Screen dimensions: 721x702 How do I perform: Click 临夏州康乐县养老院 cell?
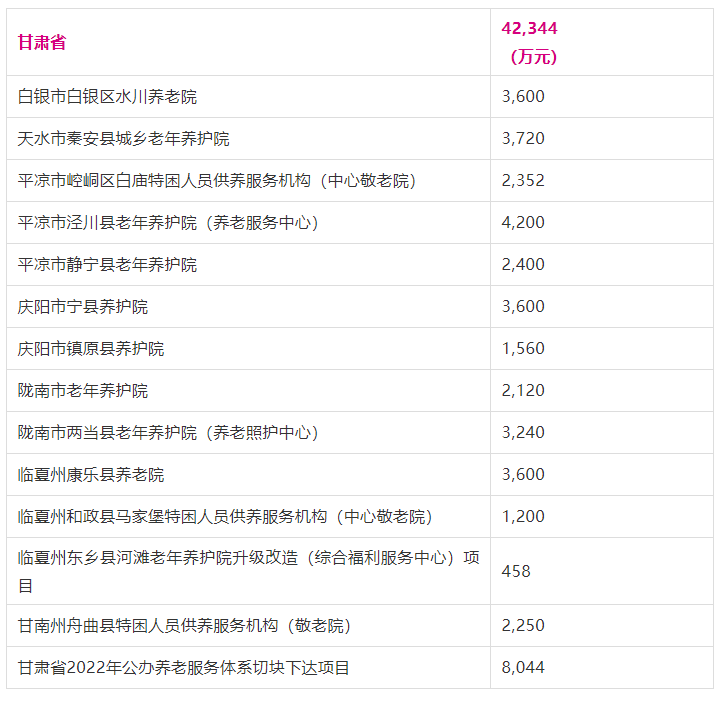pyautogui.click(x=91, y=475)
